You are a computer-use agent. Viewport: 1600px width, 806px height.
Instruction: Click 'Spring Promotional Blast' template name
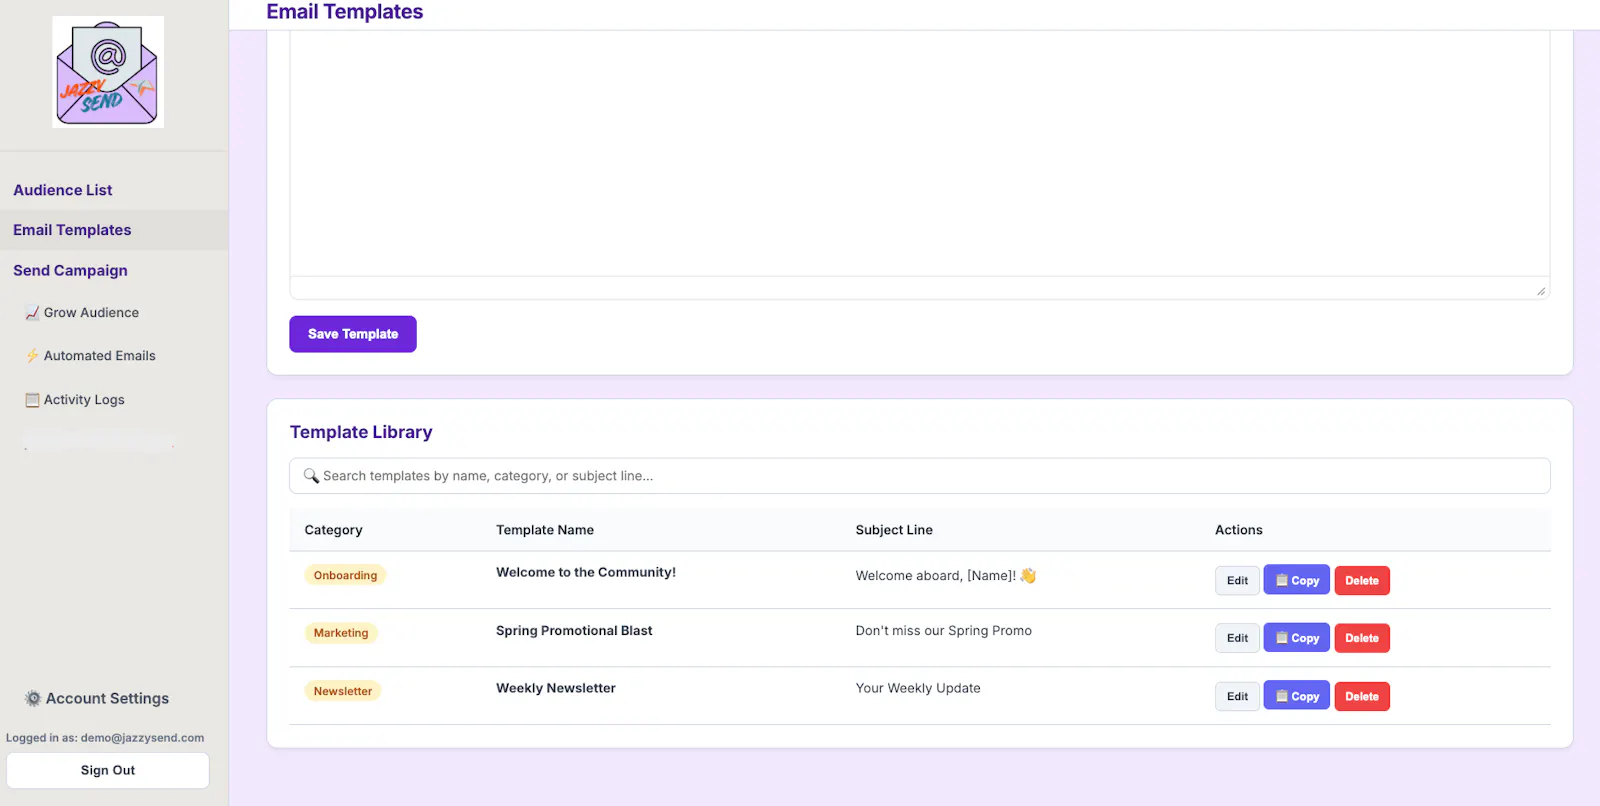click(x=574, y=630)
